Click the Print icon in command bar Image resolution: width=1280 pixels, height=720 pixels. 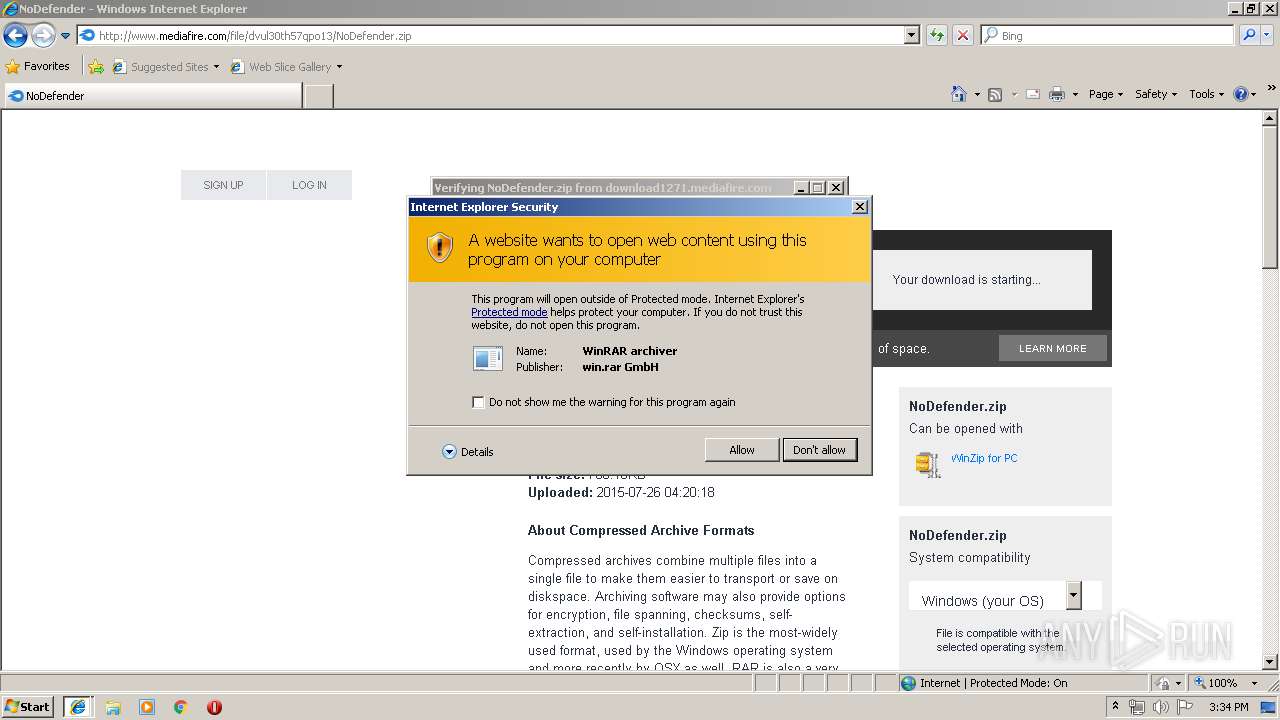click(1057, 94)
